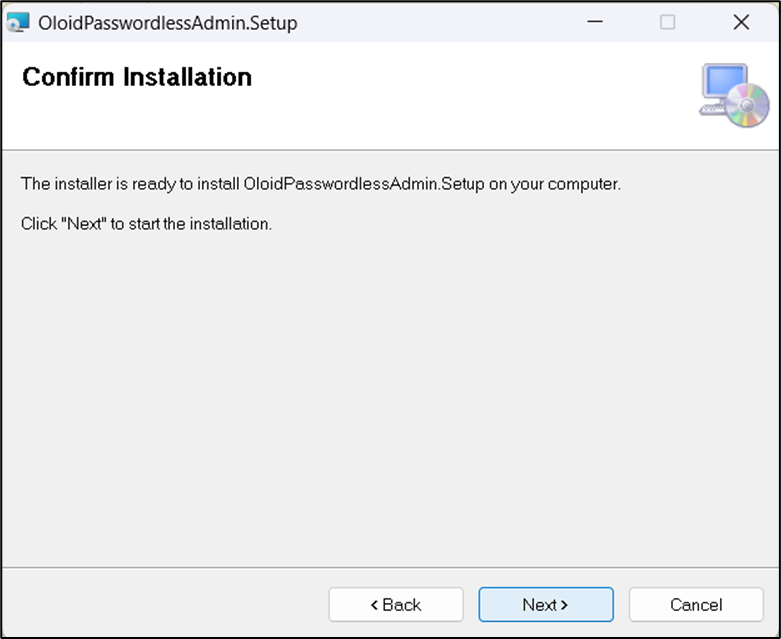Click the 'Click "Next" to start' instruction text
Screen dimensions: 781x639
(146, 224)
